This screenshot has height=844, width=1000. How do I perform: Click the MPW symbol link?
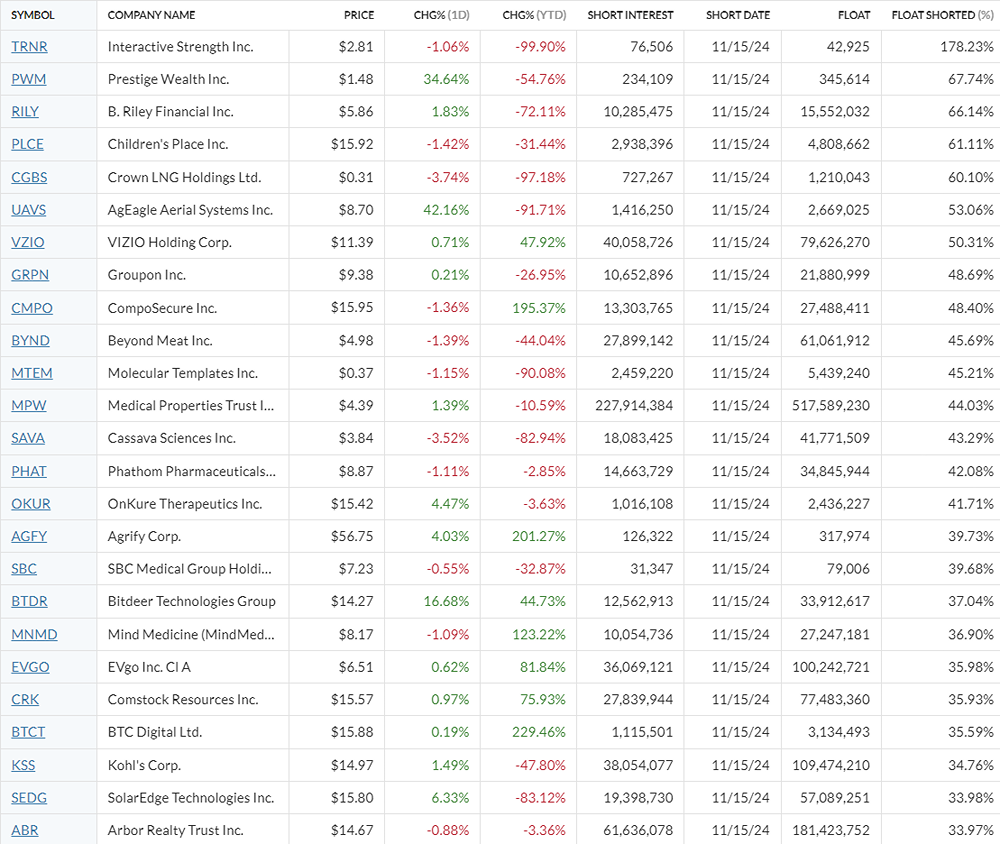pos(28,405)
